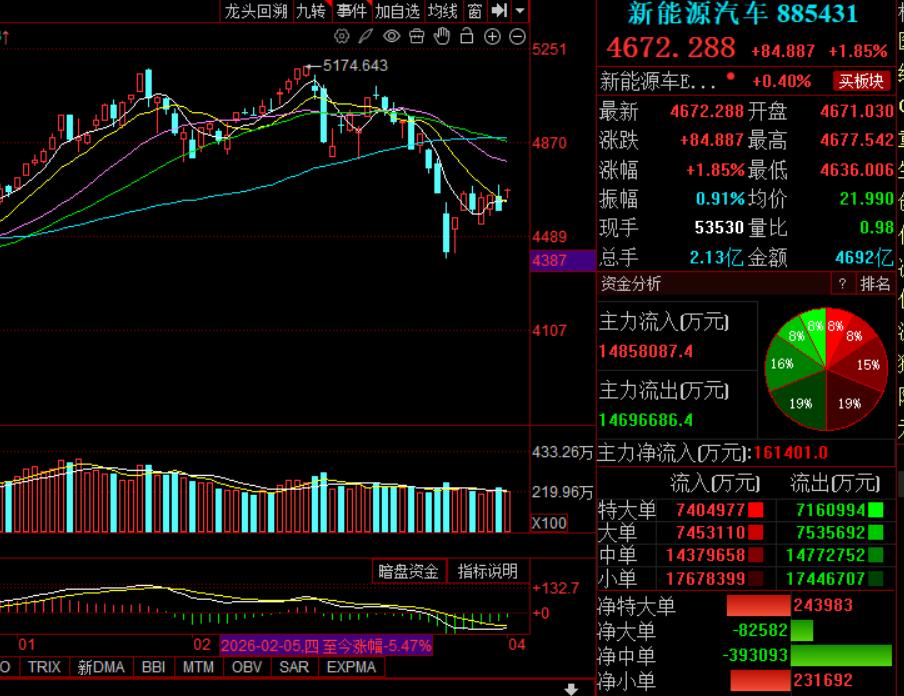Toggle the 窗 window option
The image size is (904, 696).
pyautogui.click(x=473, y=11)
